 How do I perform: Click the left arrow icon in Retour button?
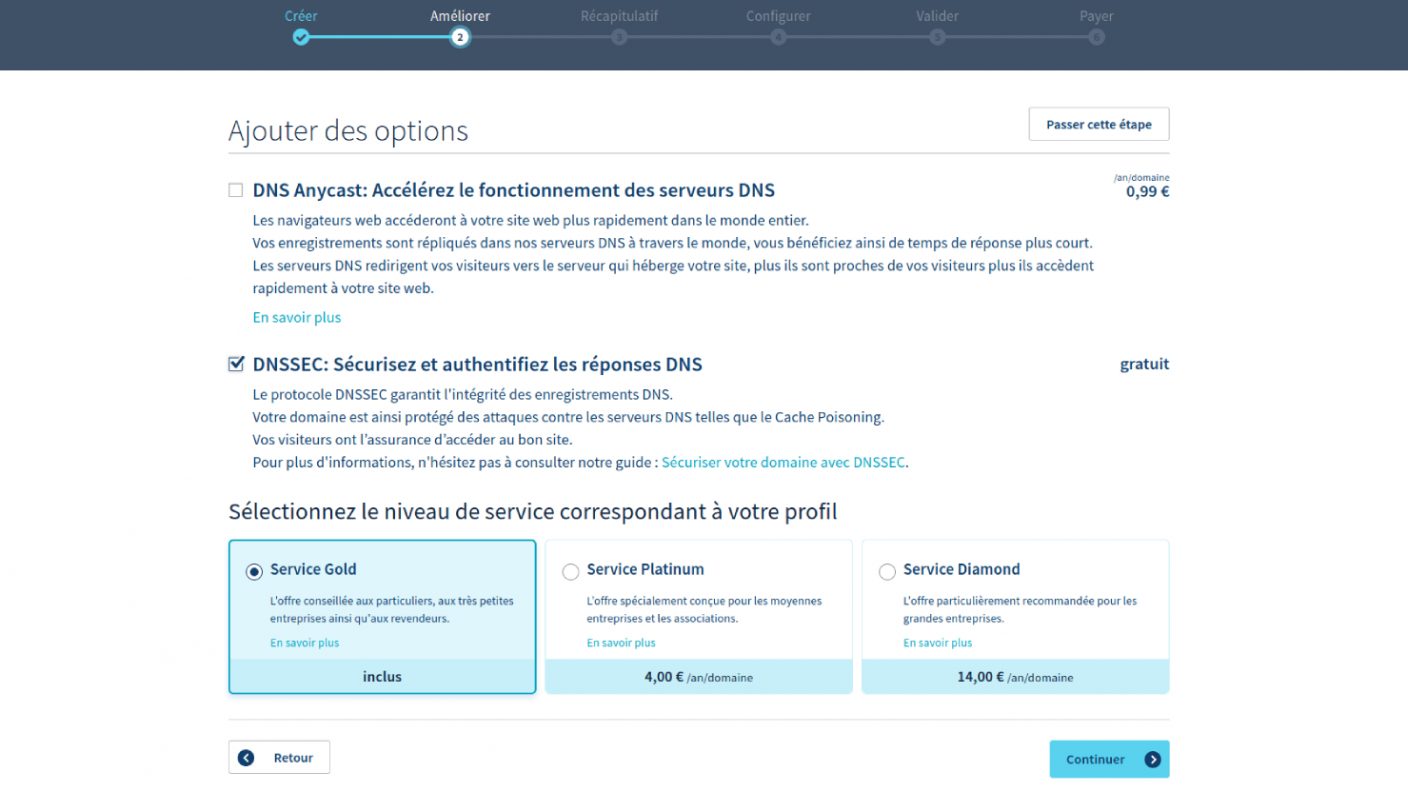tap(246, 758)
